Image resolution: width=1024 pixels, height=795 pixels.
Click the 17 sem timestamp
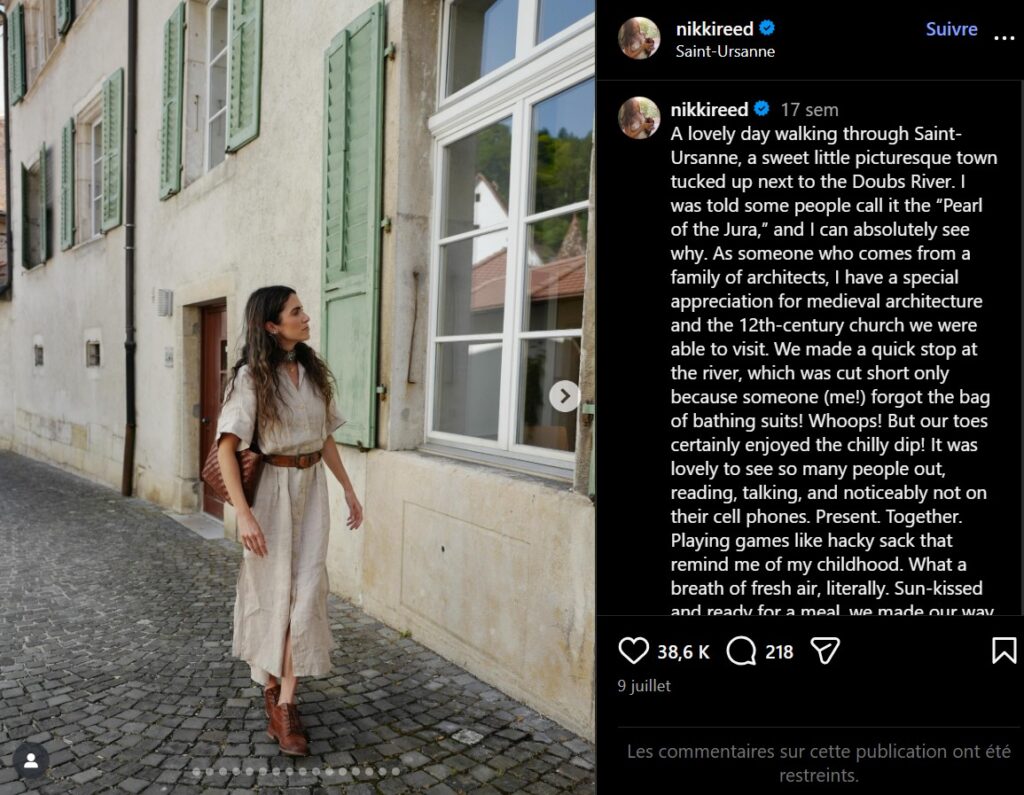coord(809,110)
